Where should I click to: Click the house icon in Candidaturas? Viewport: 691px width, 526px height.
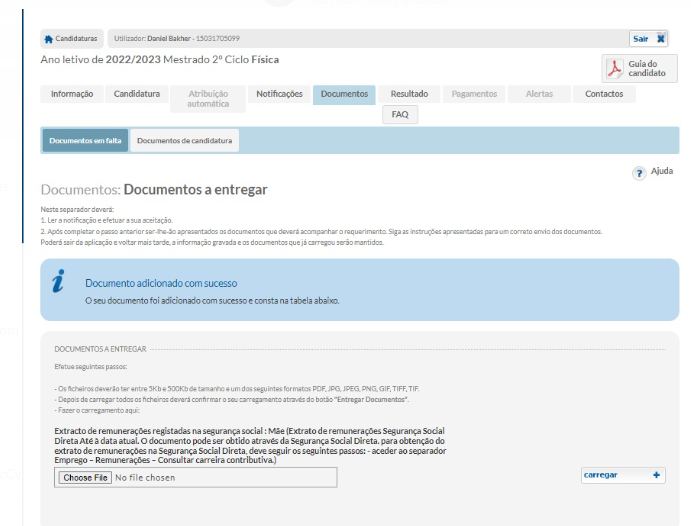(x=48, y=39)
